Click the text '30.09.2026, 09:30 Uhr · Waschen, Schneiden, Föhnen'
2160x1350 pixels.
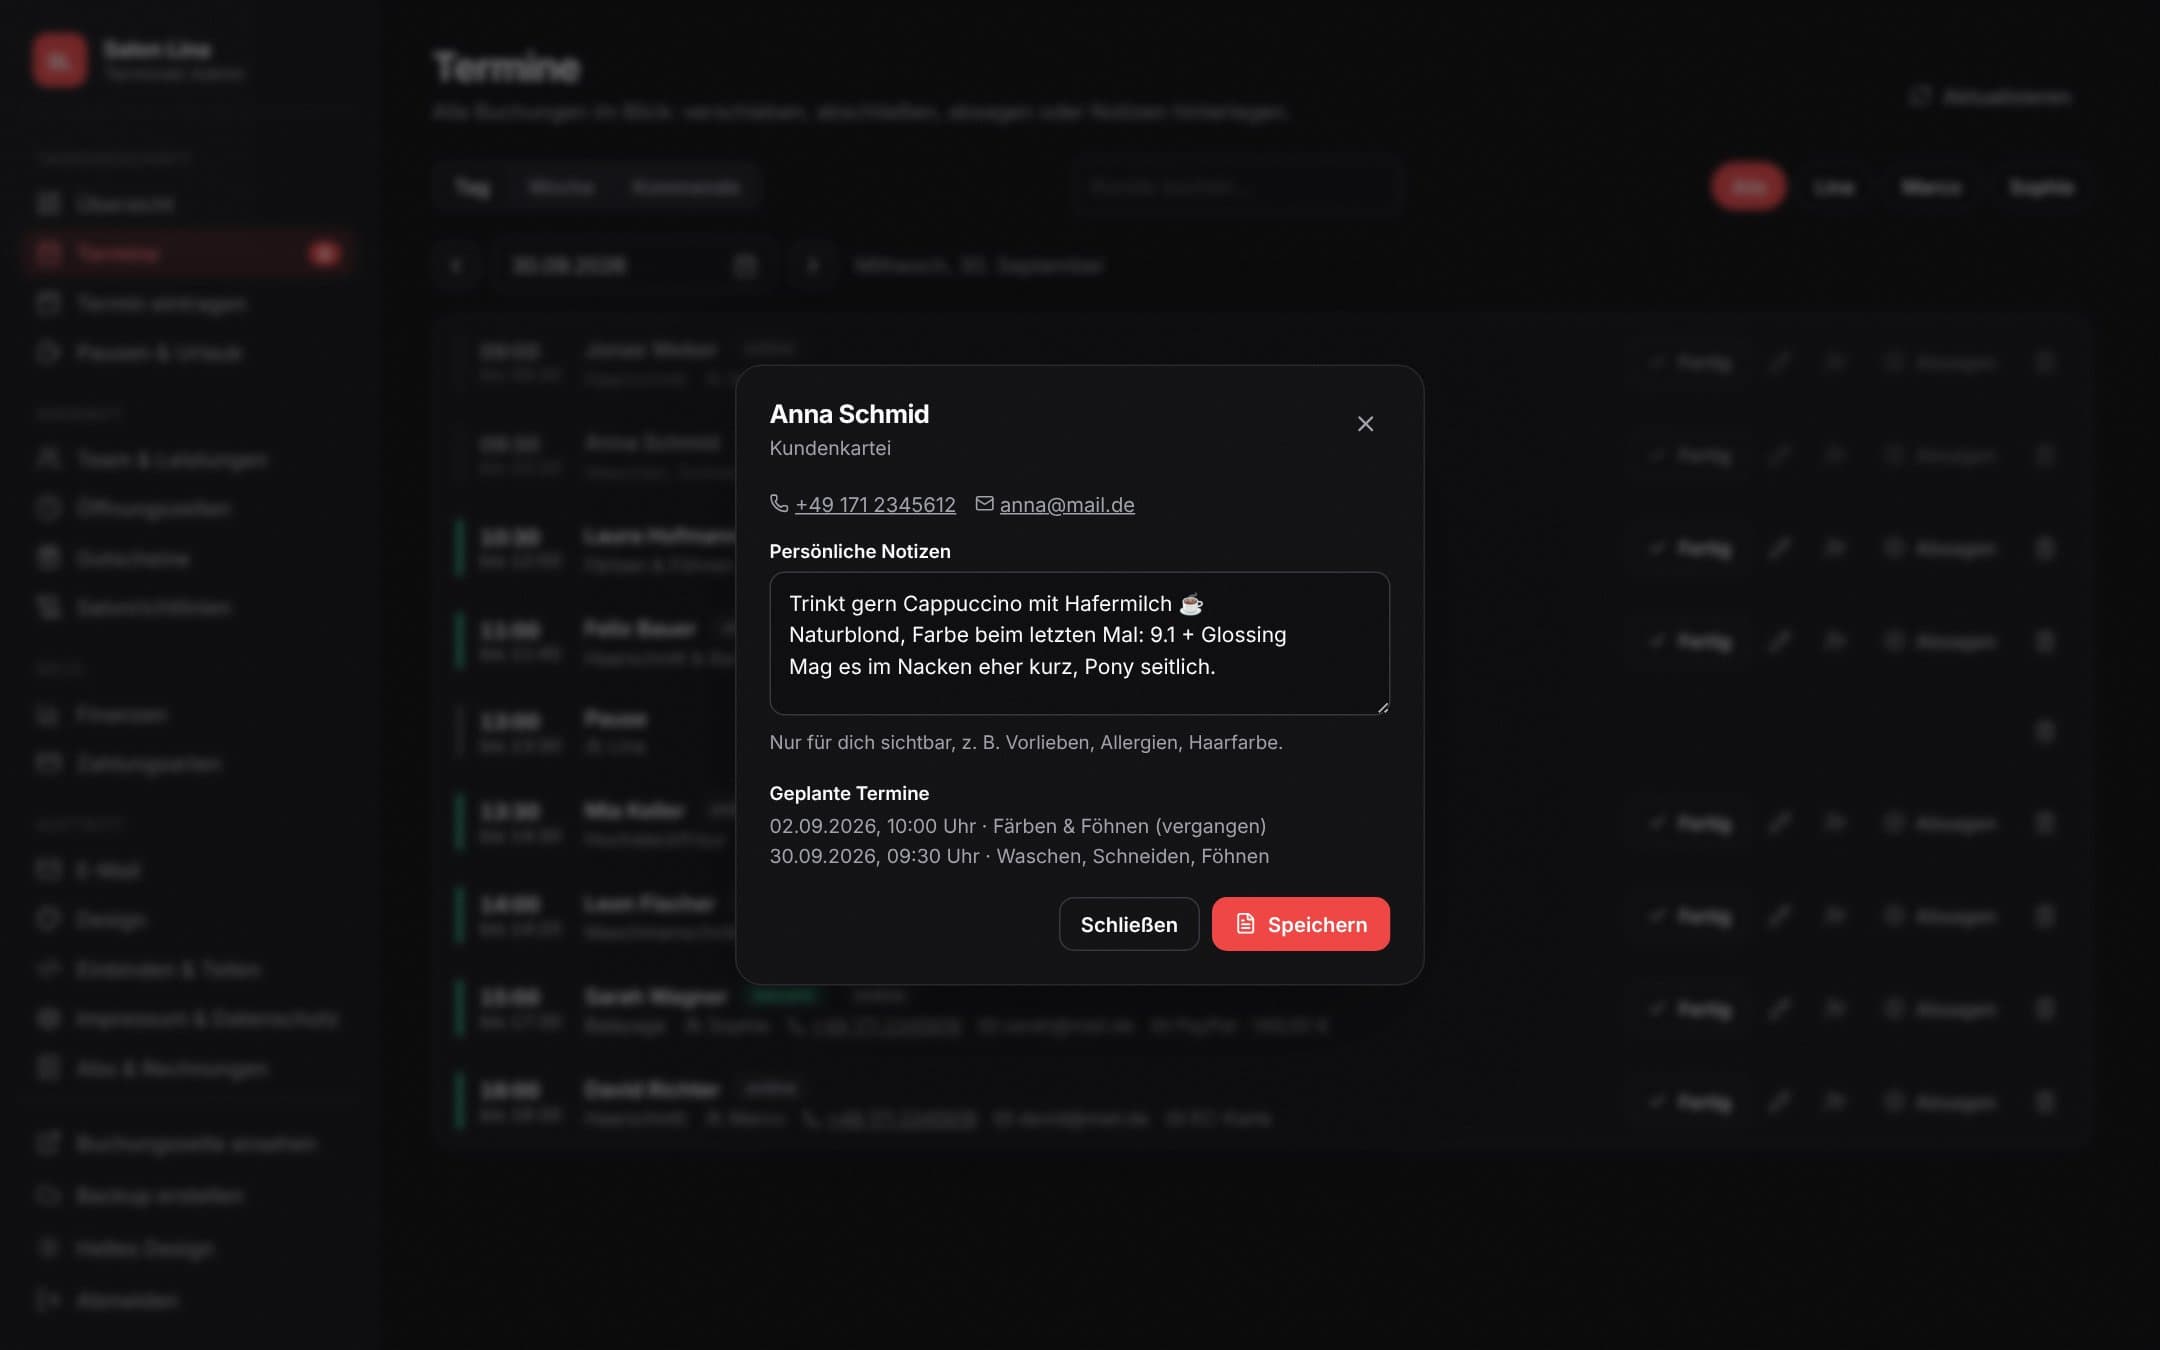1019,856
